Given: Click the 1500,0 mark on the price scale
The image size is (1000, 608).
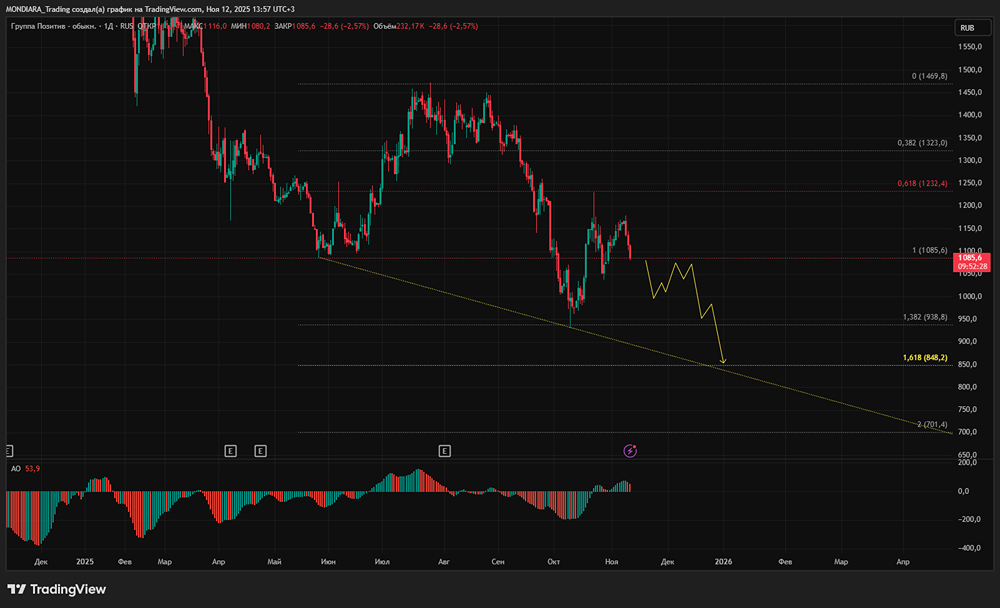Looking at the screenshot, I should pos(966,70).
